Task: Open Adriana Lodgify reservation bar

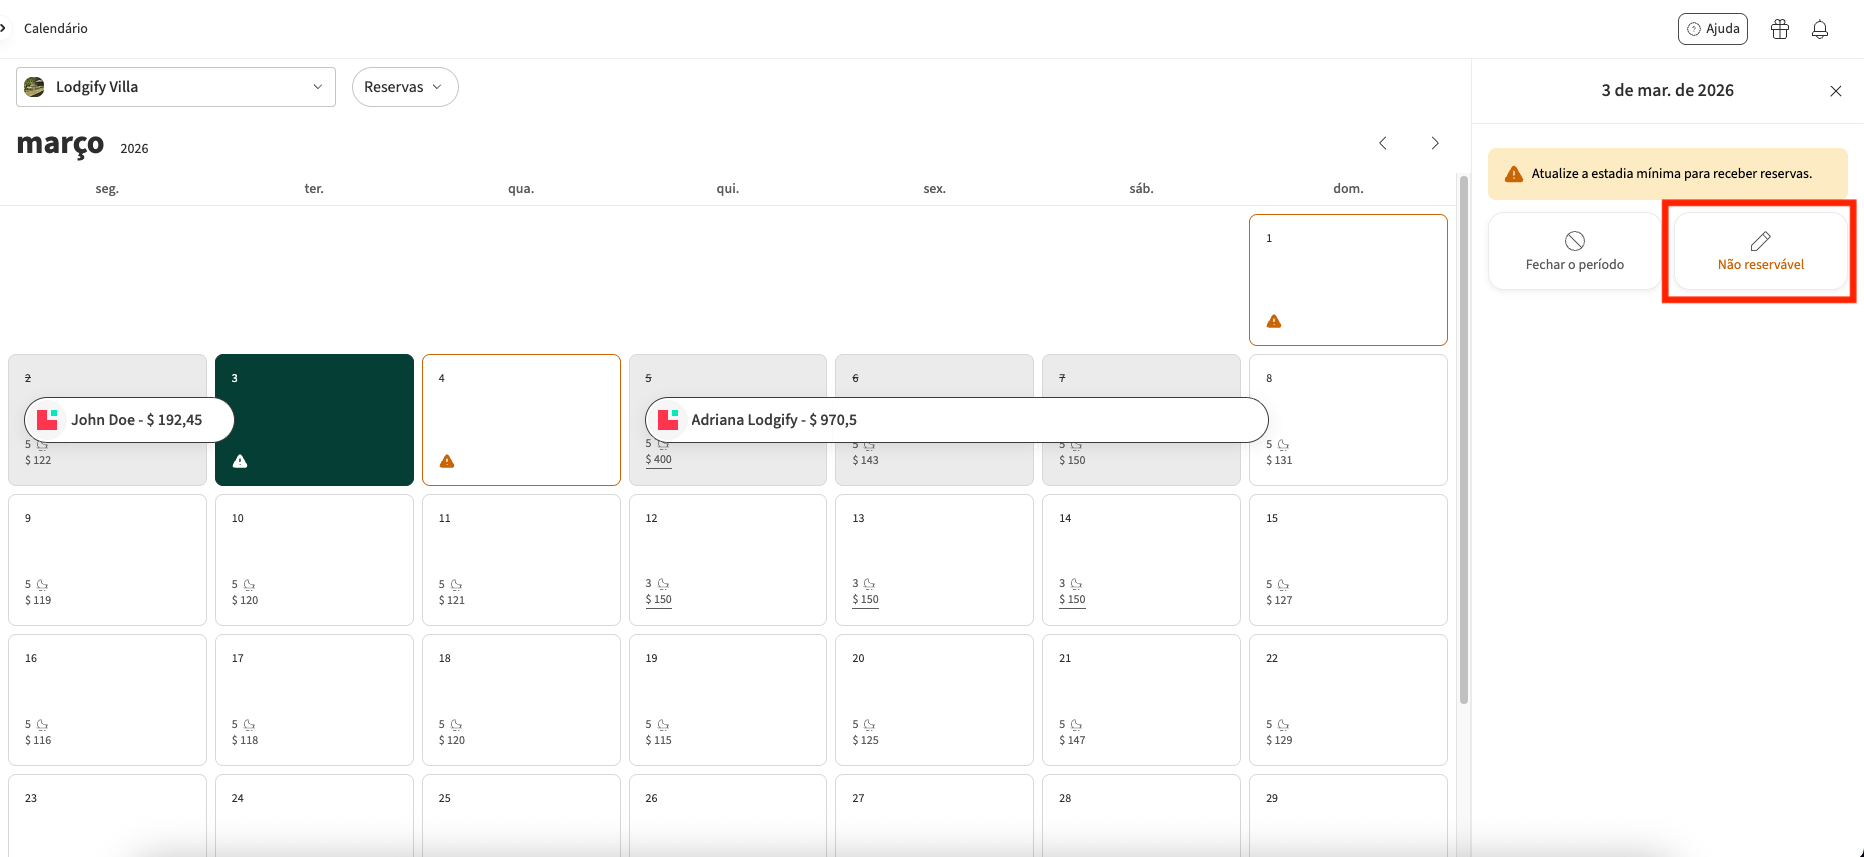Action: (956, 420)
